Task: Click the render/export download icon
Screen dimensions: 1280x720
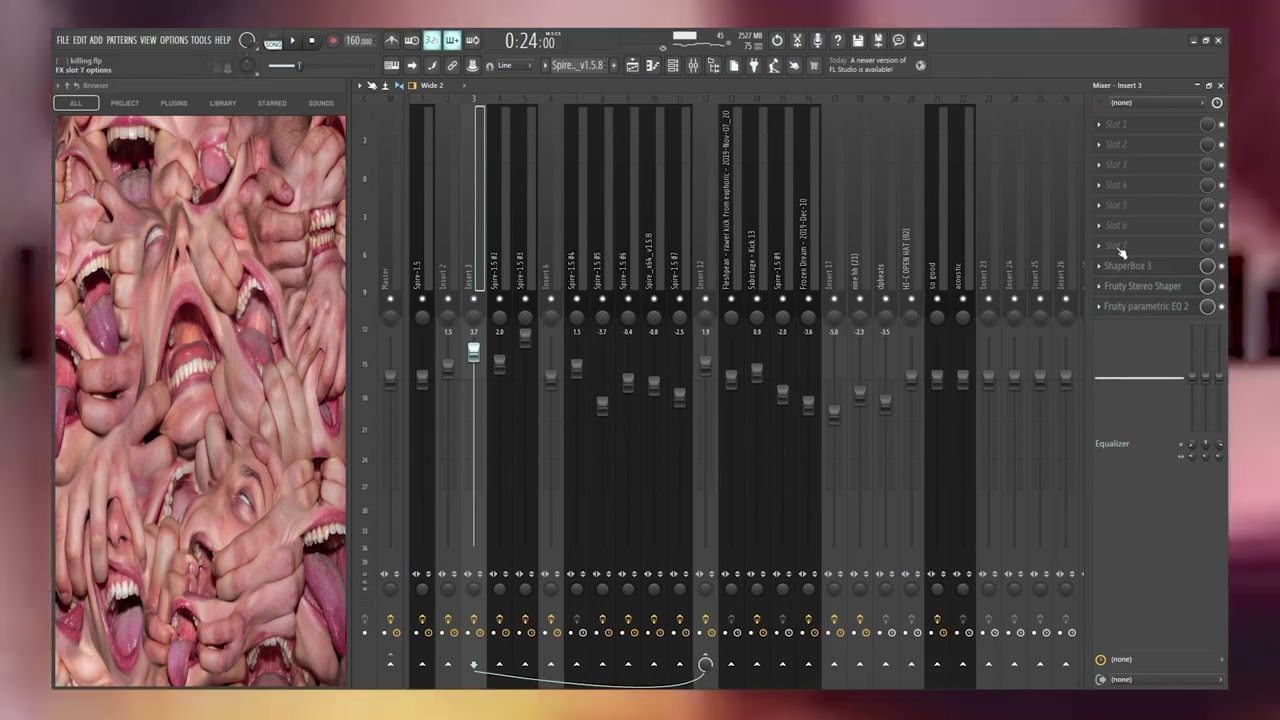Action: pyautogui.click(x=918, y=40)
